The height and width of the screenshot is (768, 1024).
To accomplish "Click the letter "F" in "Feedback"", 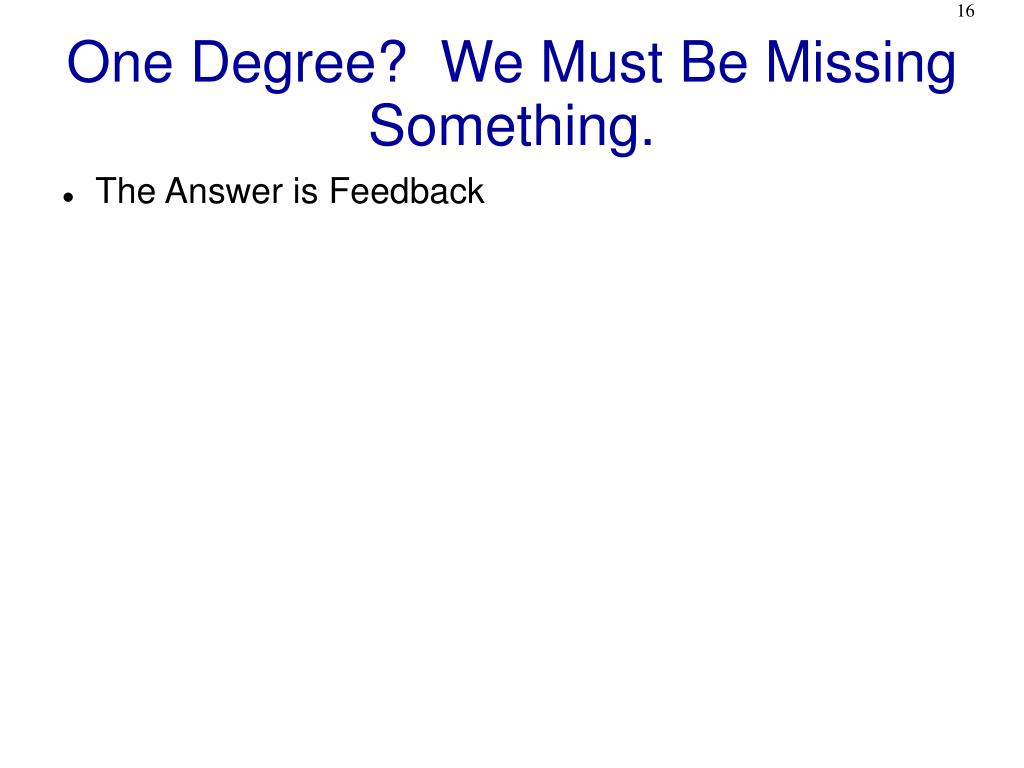I will 338,191.
